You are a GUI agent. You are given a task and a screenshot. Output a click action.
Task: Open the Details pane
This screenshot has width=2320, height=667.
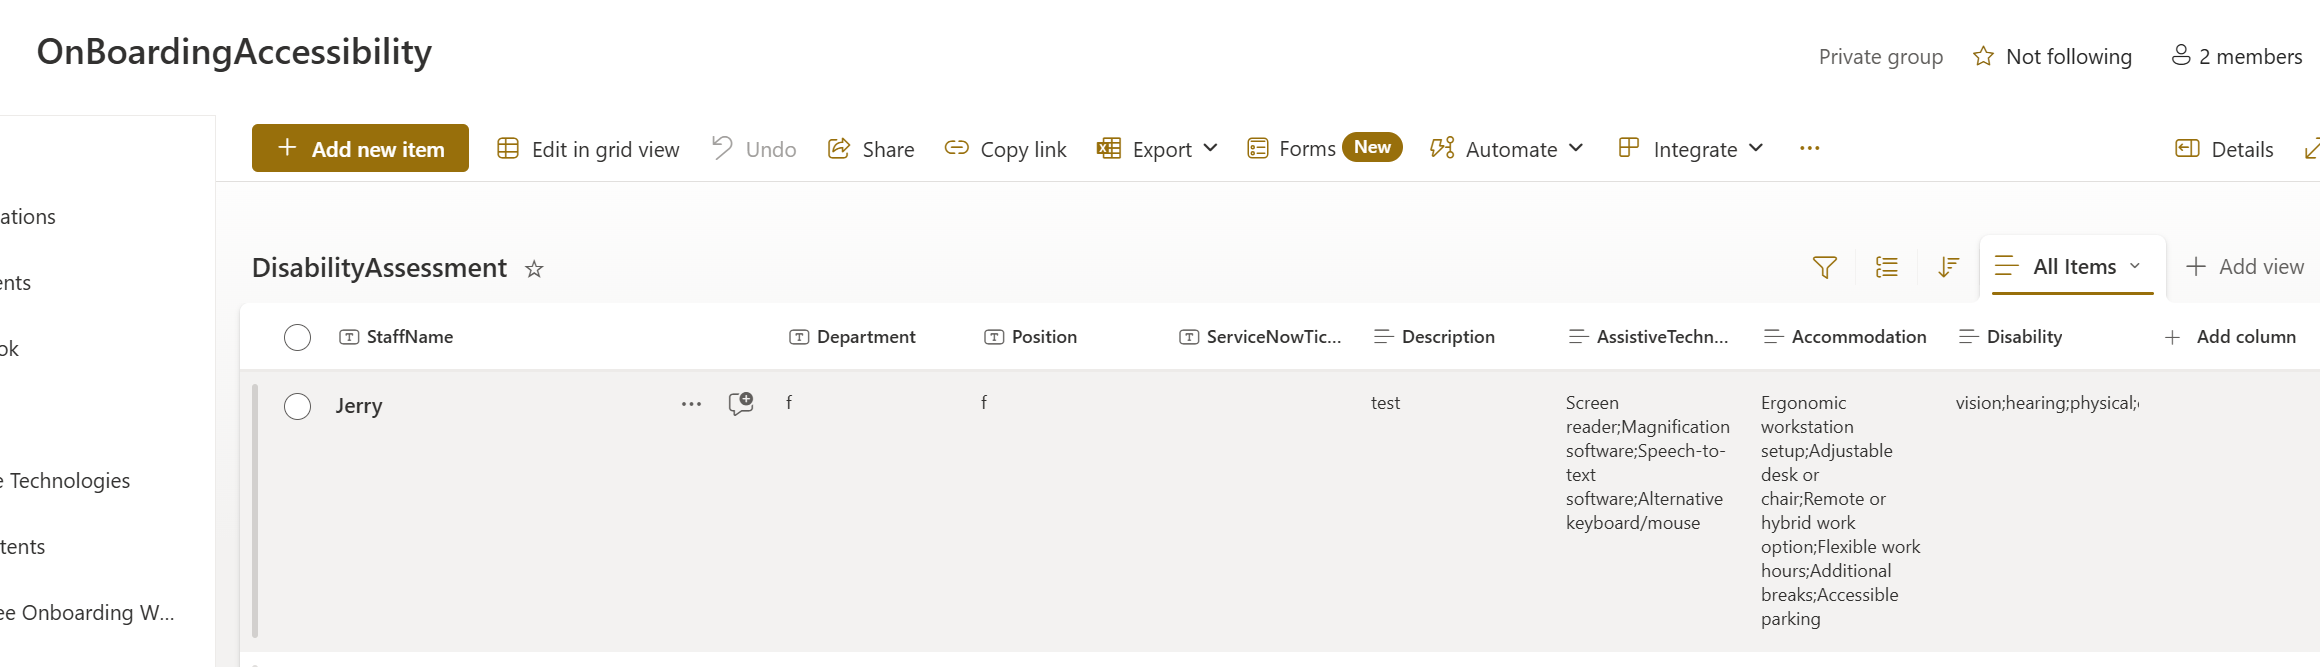coord(2224,149)
